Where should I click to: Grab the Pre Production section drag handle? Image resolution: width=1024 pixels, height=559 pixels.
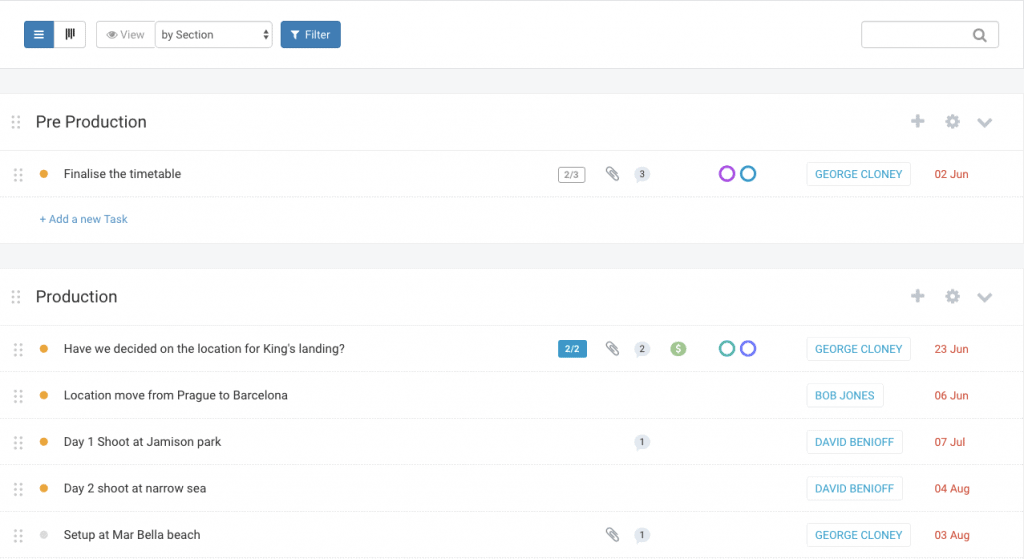[16, 122]
